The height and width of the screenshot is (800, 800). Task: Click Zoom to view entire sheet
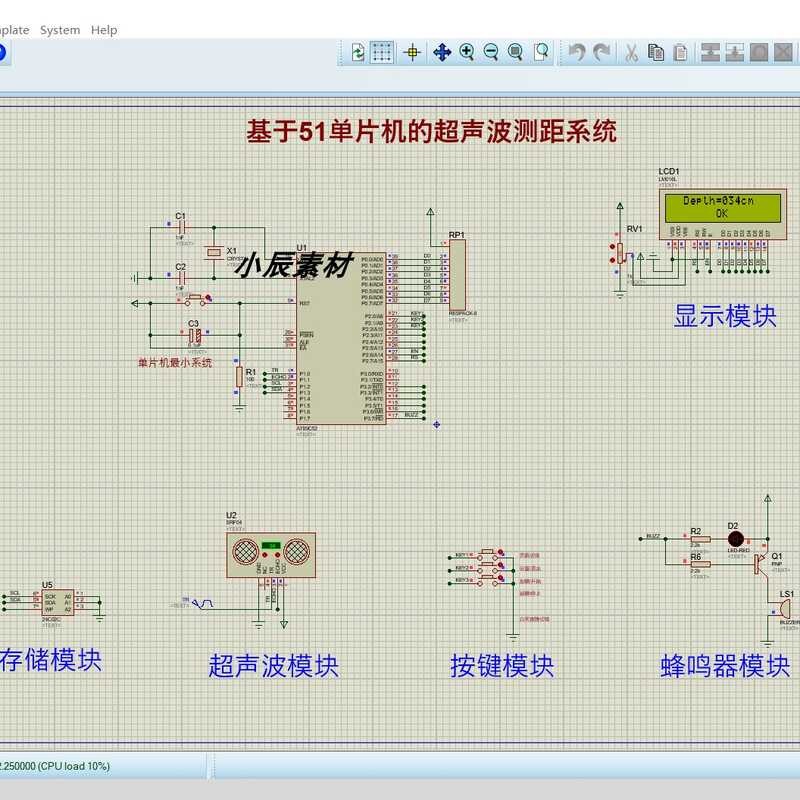click(x=516, y=53)
